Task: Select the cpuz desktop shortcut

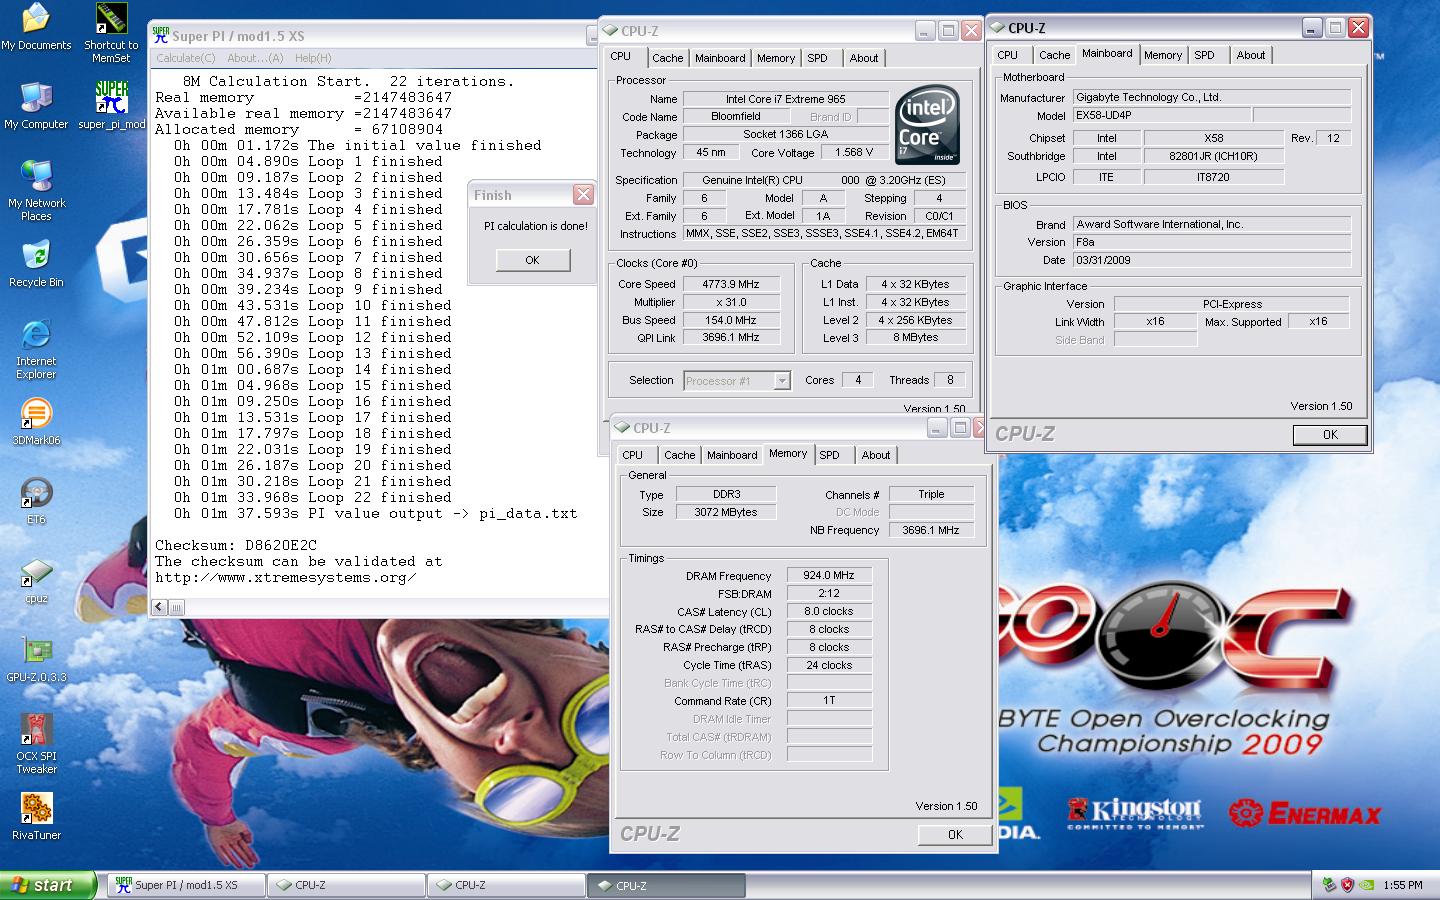Action: pyautogui.click(x=36, y=580)
